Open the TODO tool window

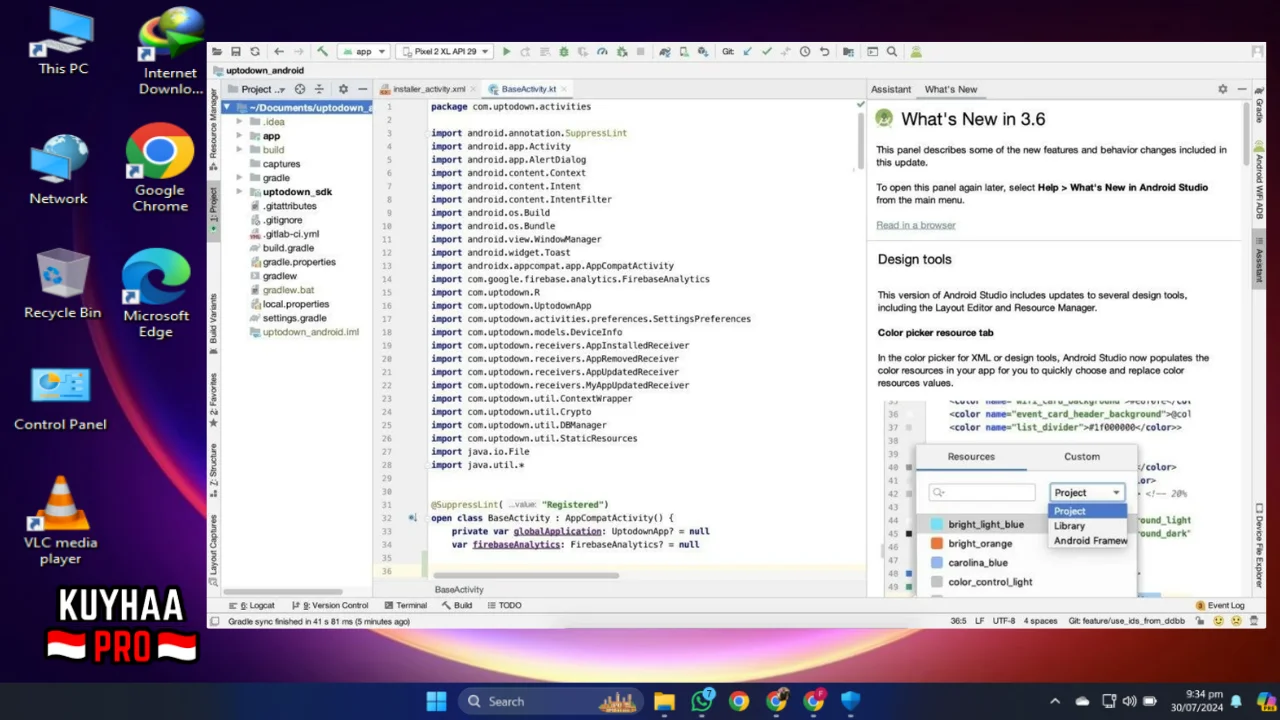pyautogui.click(x=504, y=605)
